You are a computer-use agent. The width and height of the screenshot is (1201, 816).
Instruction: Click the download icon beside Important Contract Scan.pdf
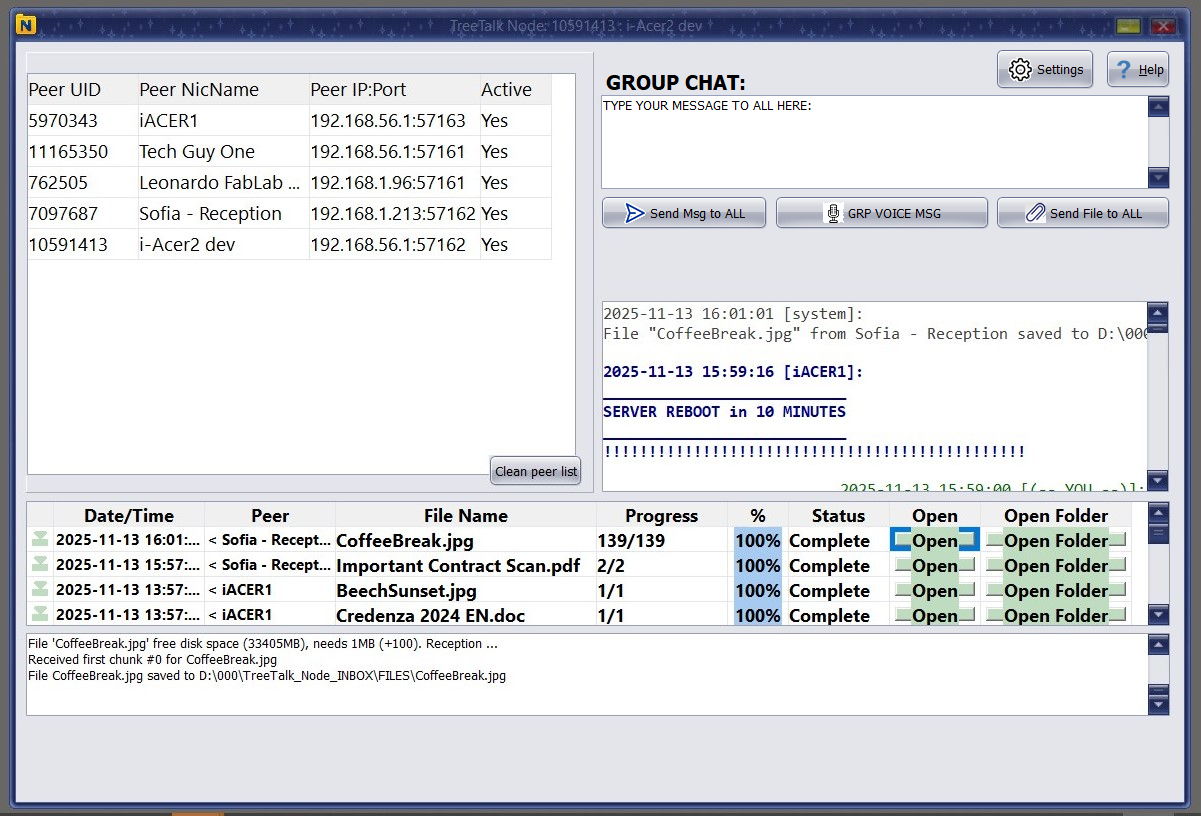pos(40,565)
